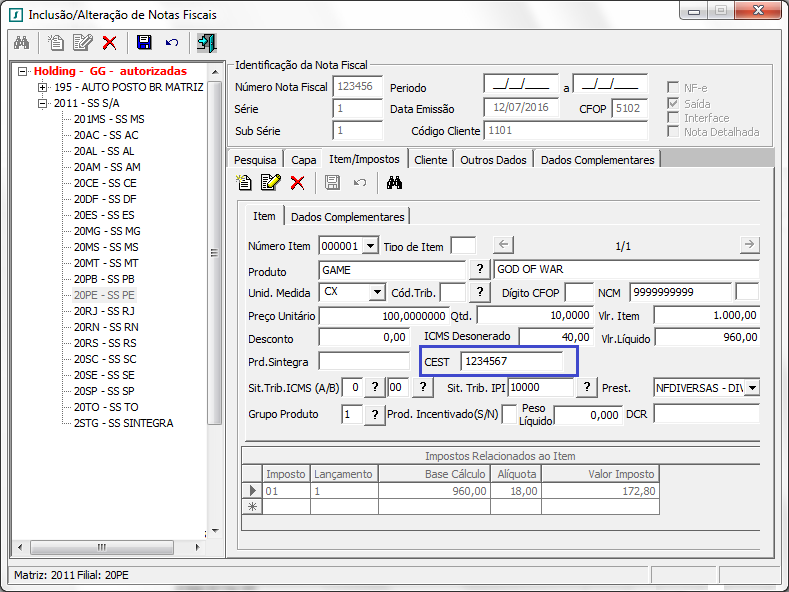Viewport: 789px width, 592px height.
Task: Click the red X delete icon in main toolbar
Action: coord(109,43)
